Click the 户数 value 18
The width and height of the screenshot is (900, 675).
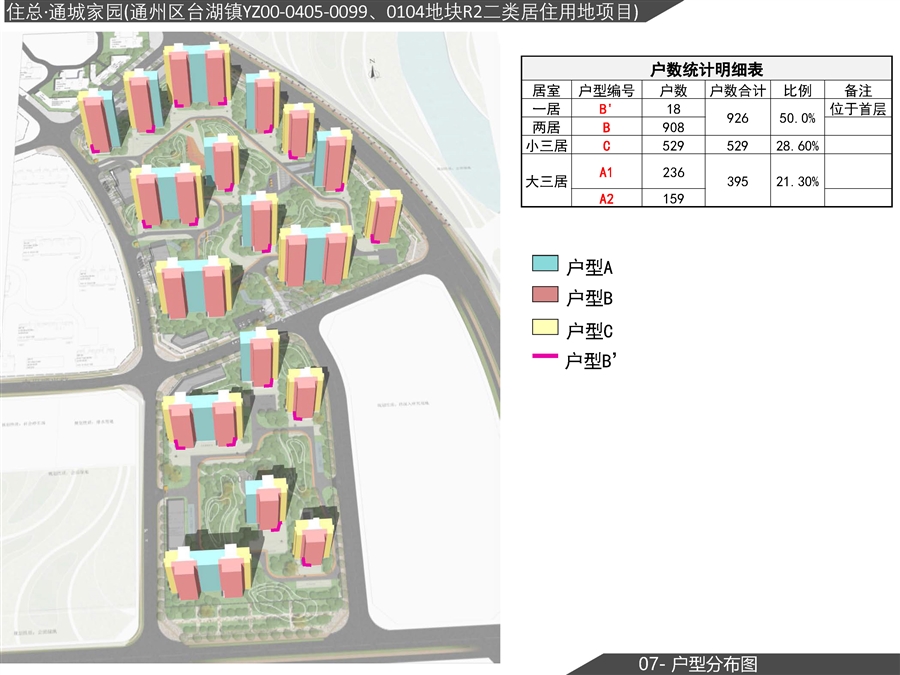pyautogui.click(x=673, y=109)
